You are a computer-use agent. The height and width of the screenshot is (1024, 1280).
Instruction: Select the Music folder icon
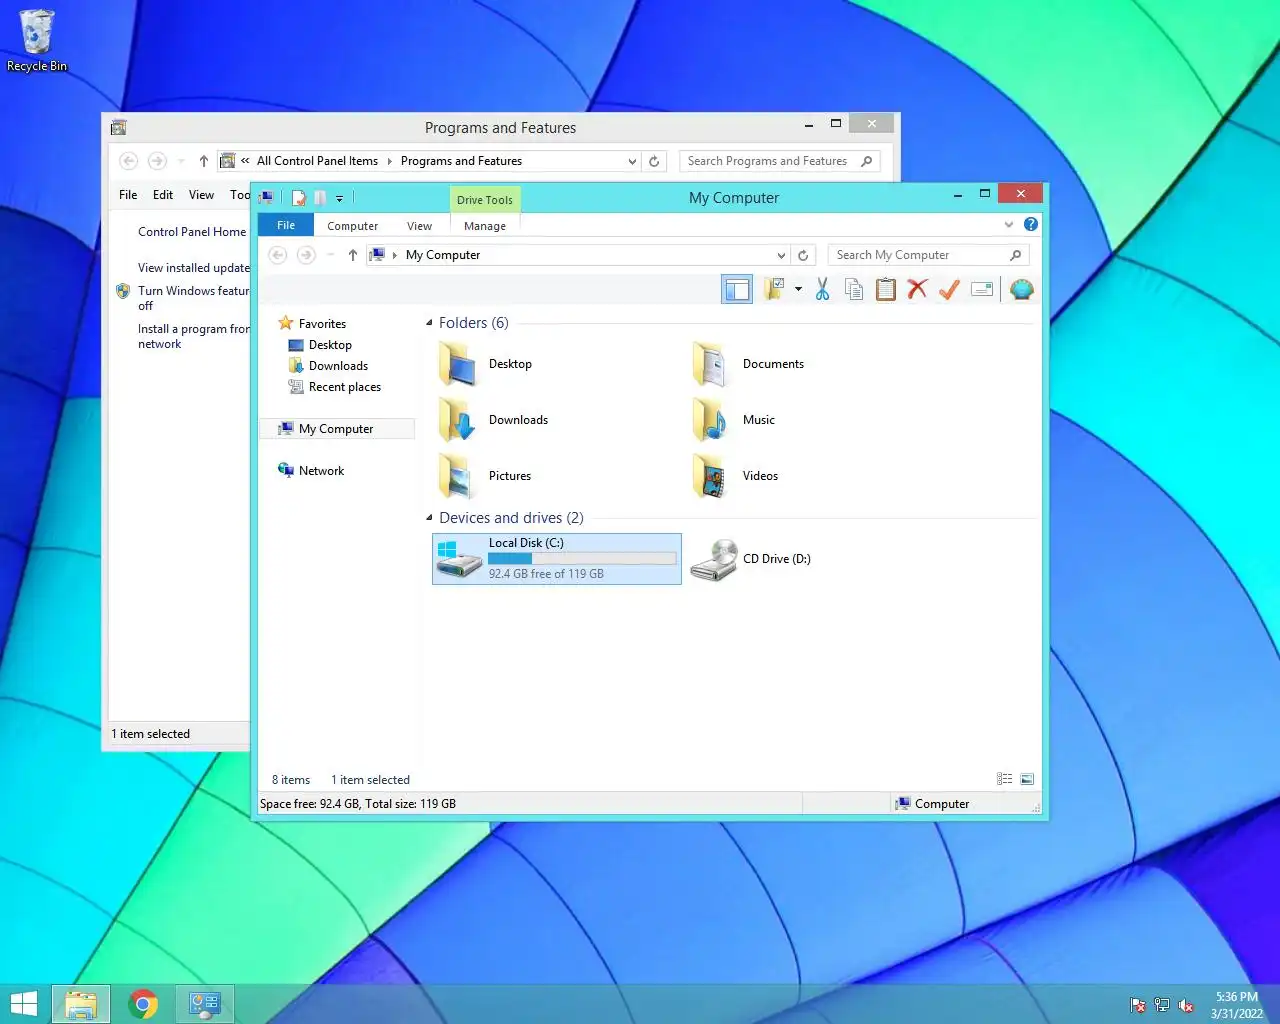(712, 420)
